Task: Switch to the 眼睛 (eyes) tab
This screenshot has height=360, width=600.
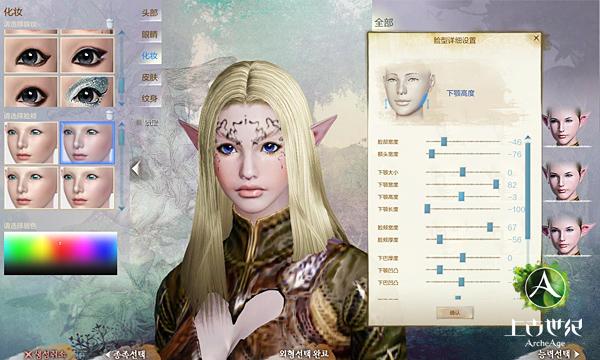Action: [150, 35]
